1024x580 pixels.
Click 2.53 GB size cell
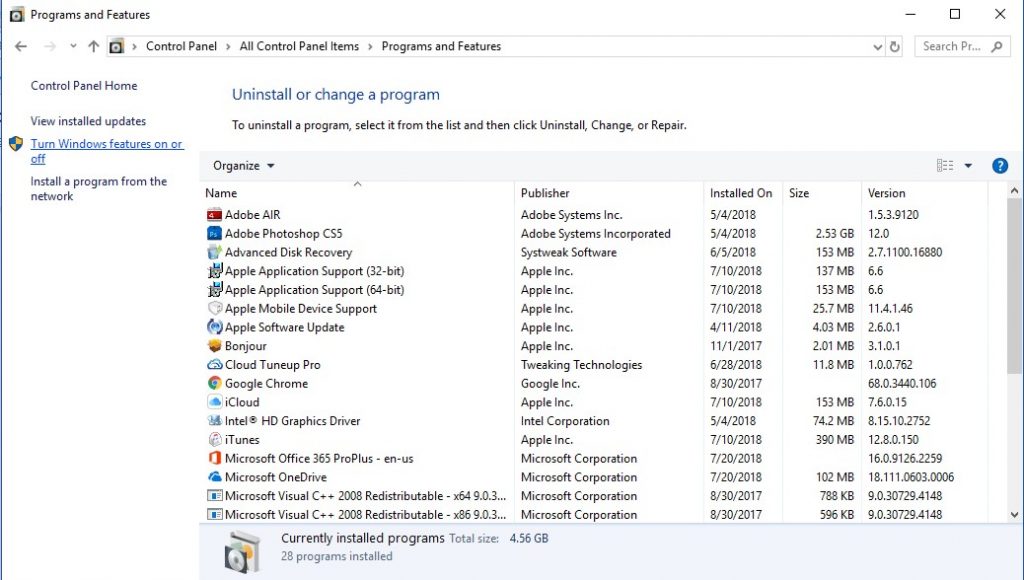pos(835,233)
